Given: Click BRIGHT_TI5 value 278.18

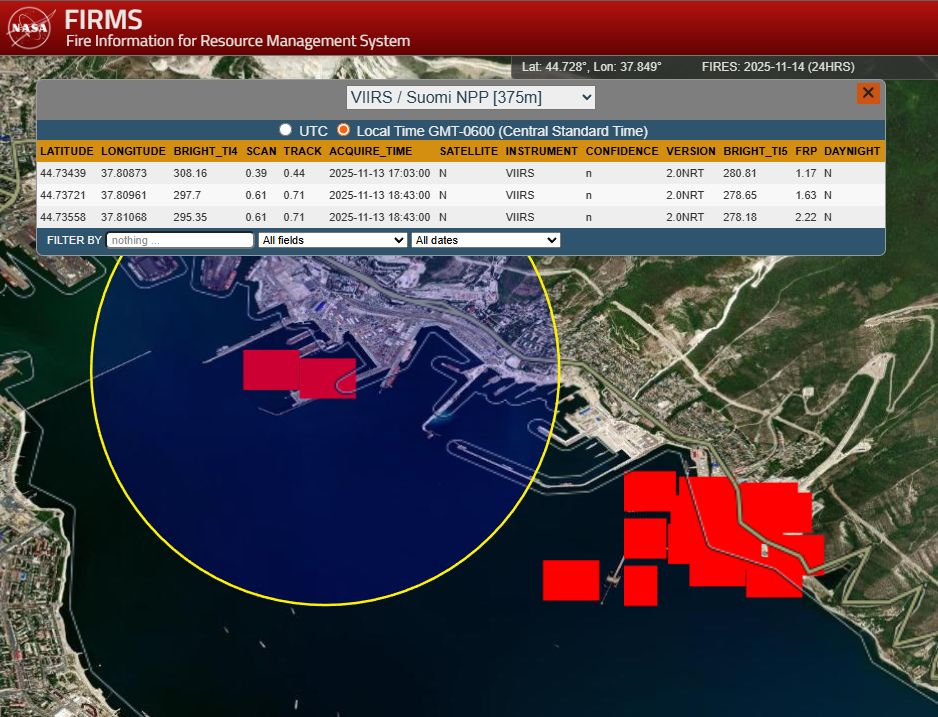Looking at the screenshot, I should 739,217.
